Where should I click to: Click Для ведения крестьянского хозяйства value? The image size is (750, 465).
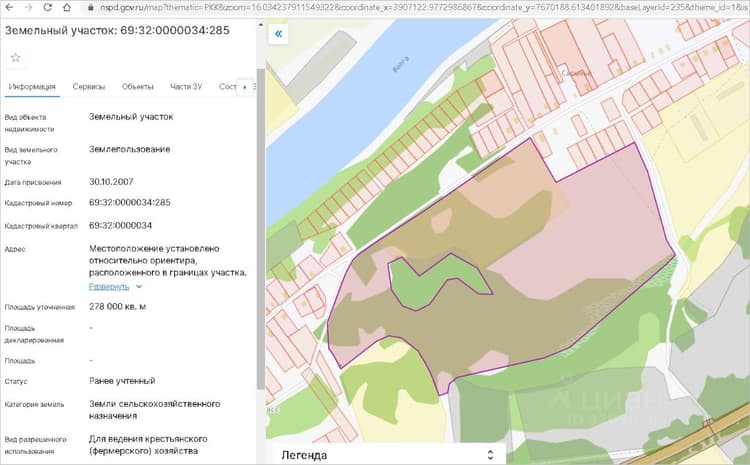(148, 445)
